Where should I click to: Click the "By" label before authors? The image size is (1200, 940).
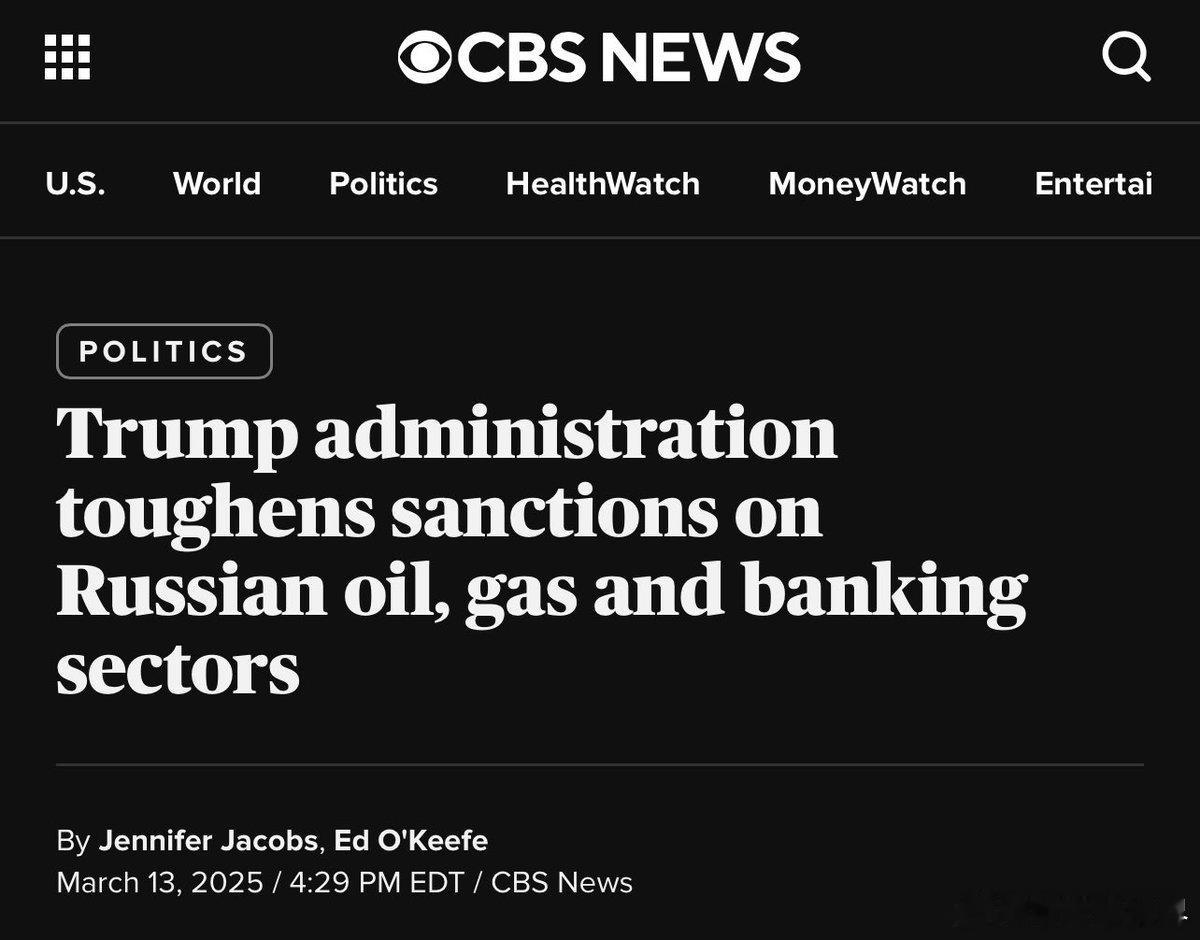tap(73, 841)
